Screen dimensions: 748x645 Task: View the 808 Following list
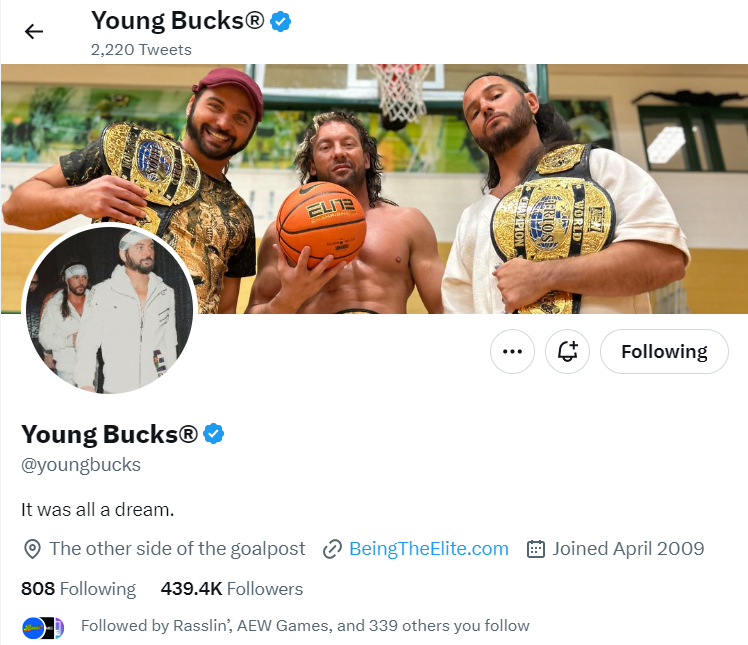tap(78, 589)
